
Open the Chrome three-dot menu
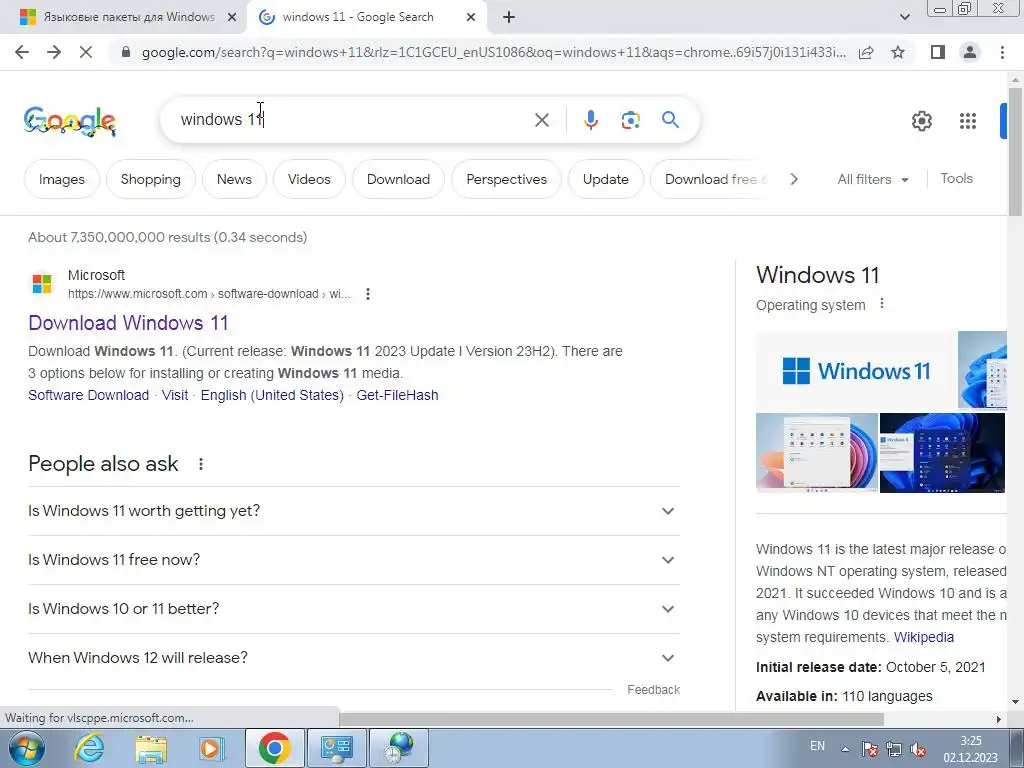[x=1002, y=52]
